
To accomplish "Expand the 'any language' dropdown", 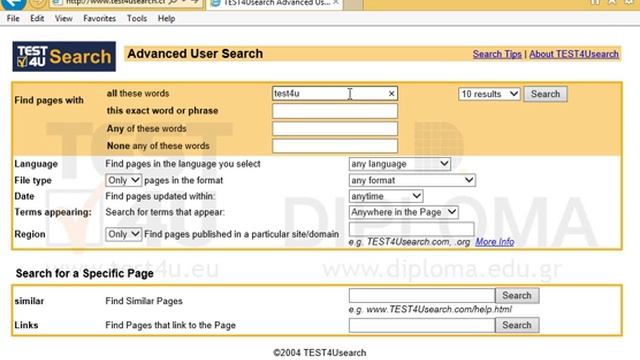I will tap(400, 164).
